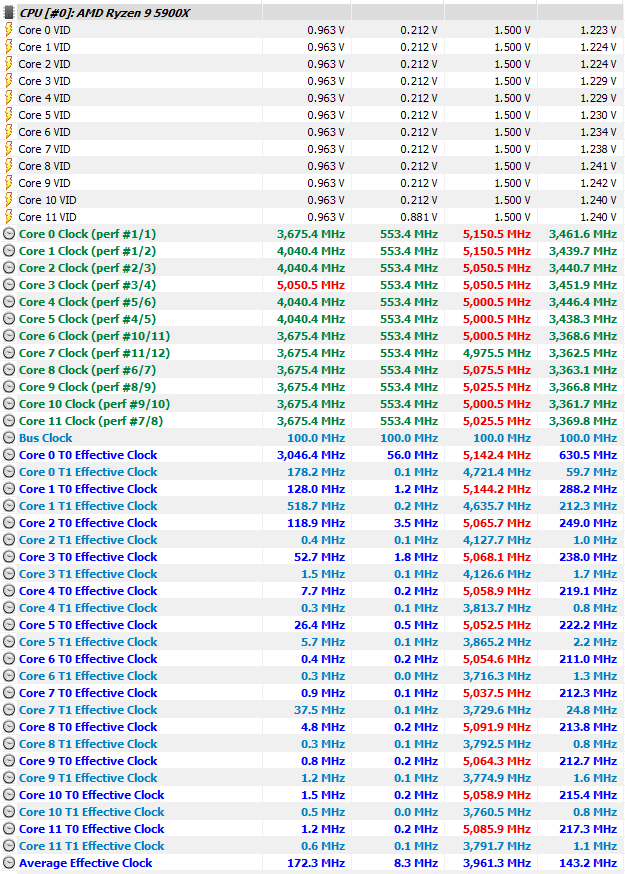Select Core 7 T1 Effective Clock label
The width and height of the screenshot is (625, 874).
point(88,710)
